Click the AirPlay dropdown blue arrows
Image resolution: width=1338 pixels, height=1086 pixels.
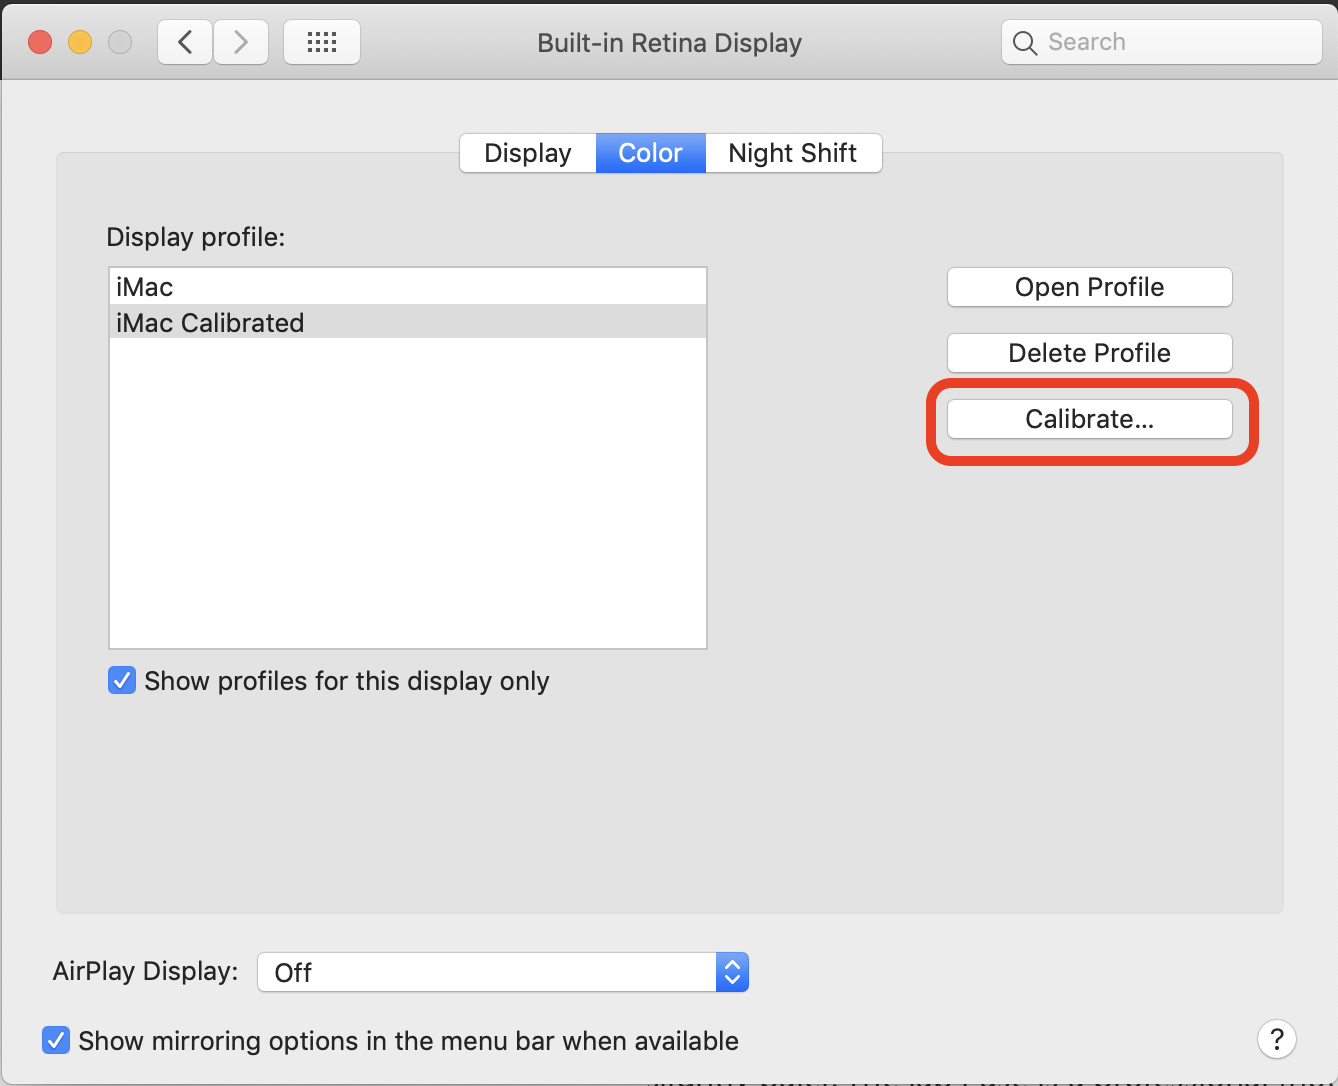[732, 972]
